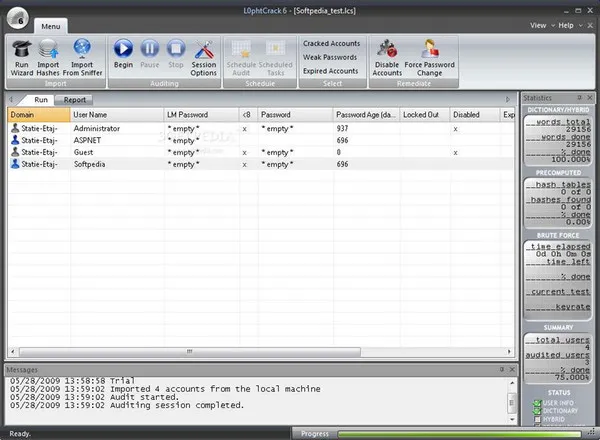Click the horizontal scrollbar thumb
The width and height of the screenshot is (600, 440).
pos(190,351)
